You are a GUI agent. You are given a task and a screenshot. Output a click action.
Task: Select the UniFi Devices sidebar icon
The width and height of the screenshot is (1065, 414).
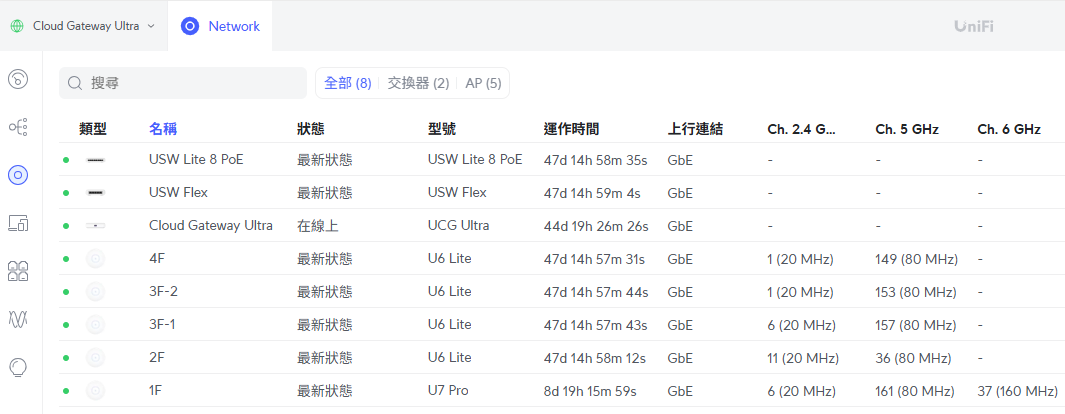click(18, 175)
